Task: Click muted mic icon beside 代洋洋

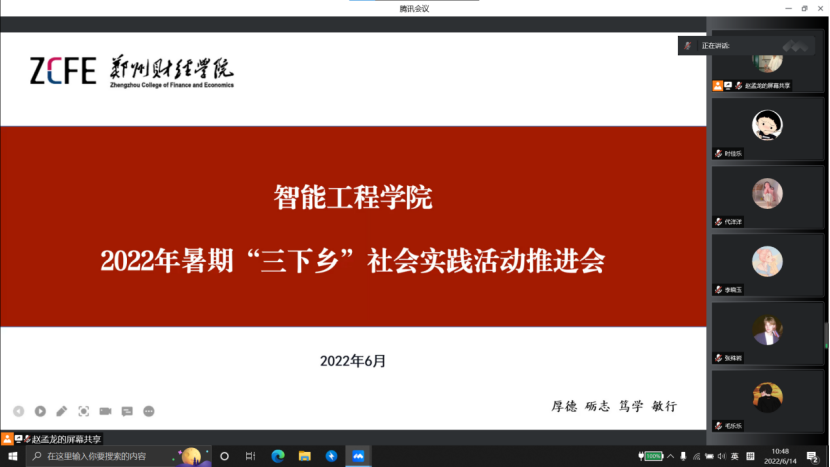Action: coord(718,222)
